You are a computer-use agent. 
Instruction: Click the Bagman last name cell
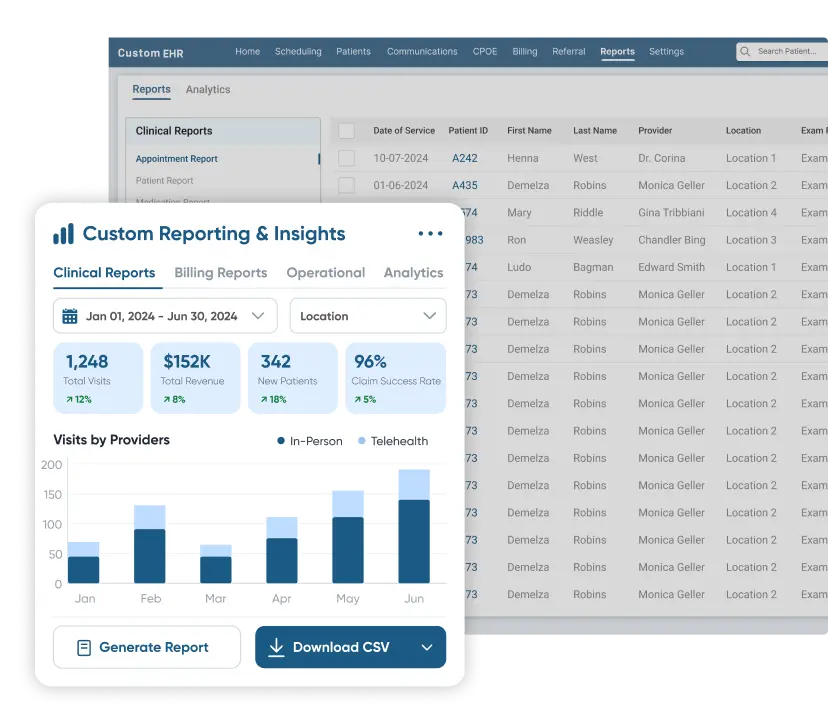593,267
